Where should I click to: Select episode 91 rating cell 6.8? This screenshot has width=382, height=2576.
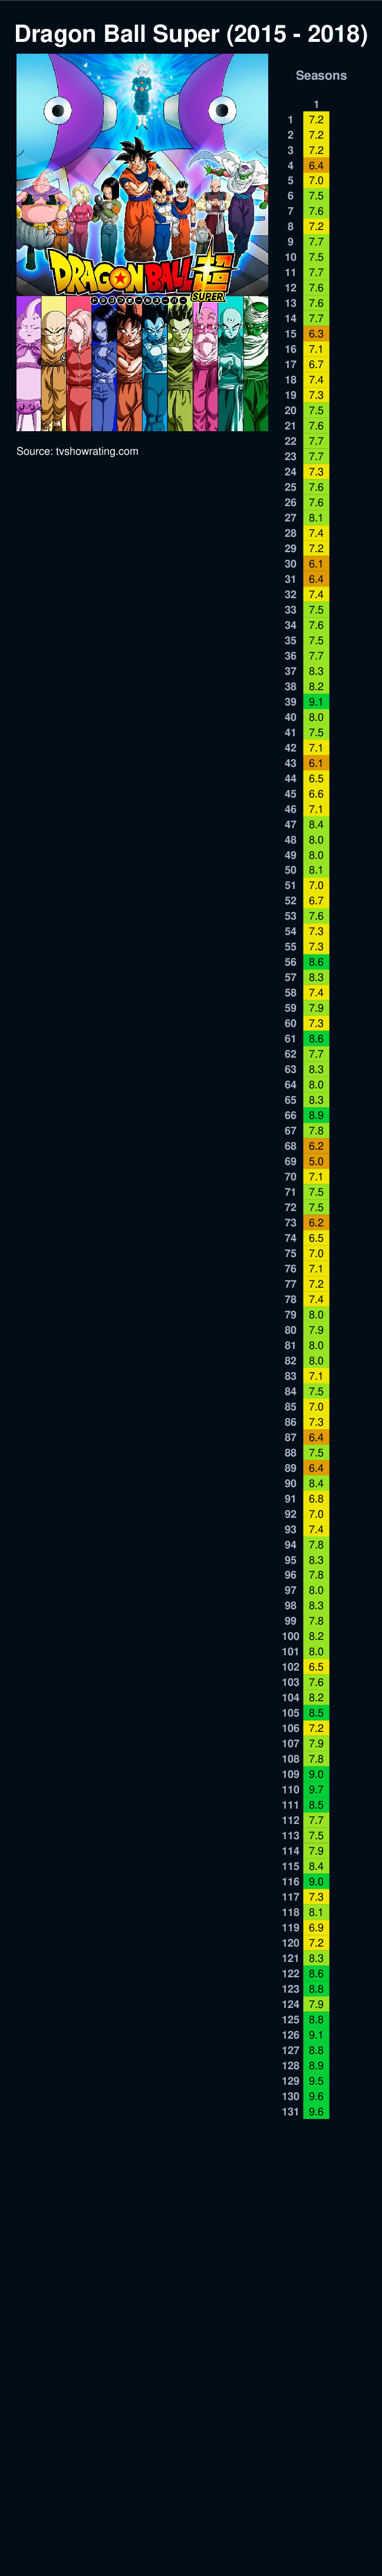pos(316,1498)
